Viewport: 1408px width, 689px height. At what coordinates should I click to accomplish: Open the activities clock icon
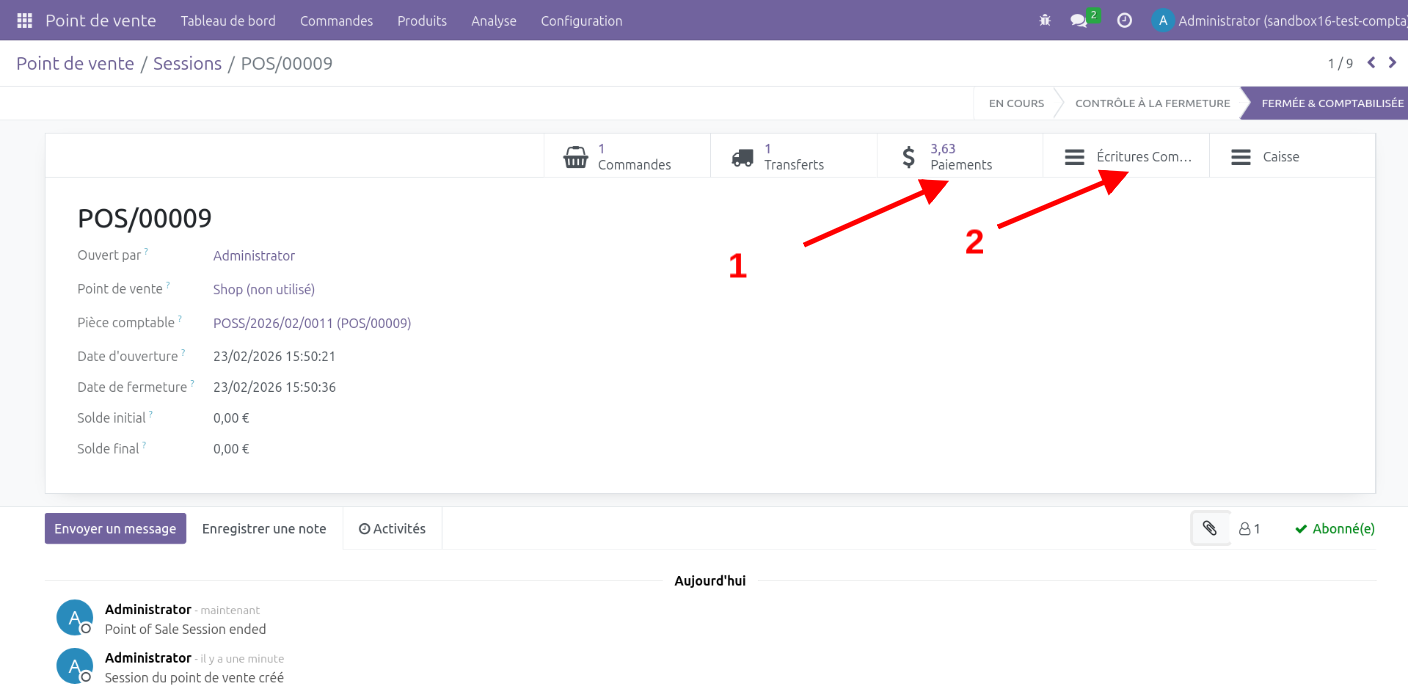(x=1124, y=20)
